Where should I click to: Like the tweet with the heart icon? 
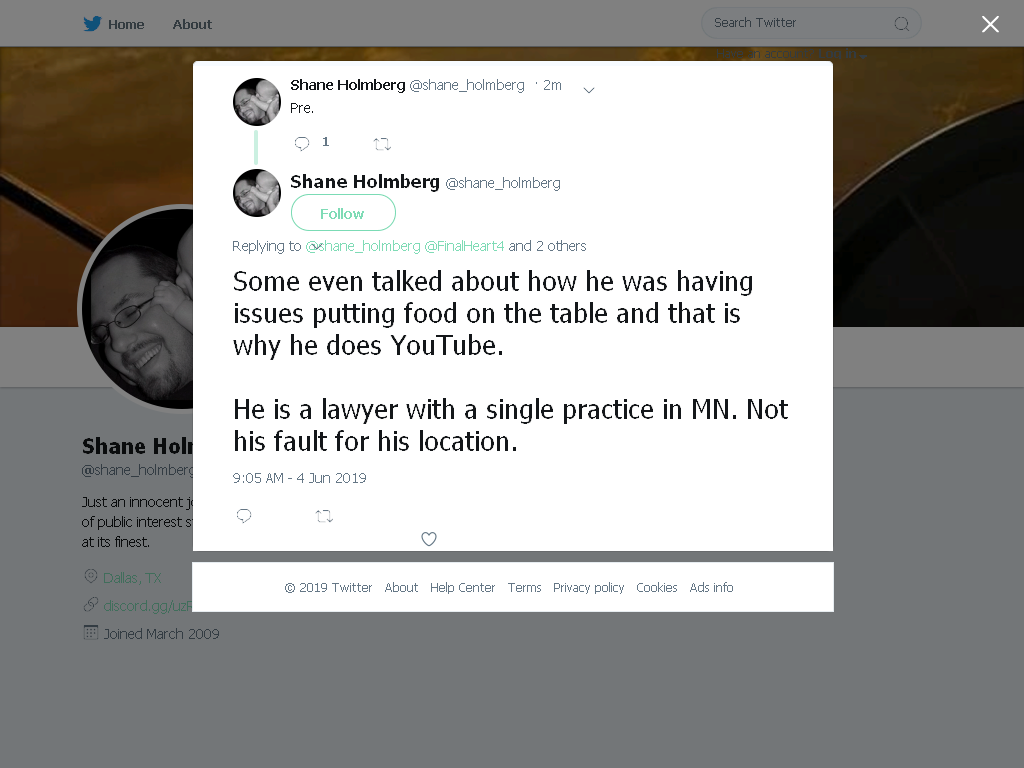pos(428,539)
